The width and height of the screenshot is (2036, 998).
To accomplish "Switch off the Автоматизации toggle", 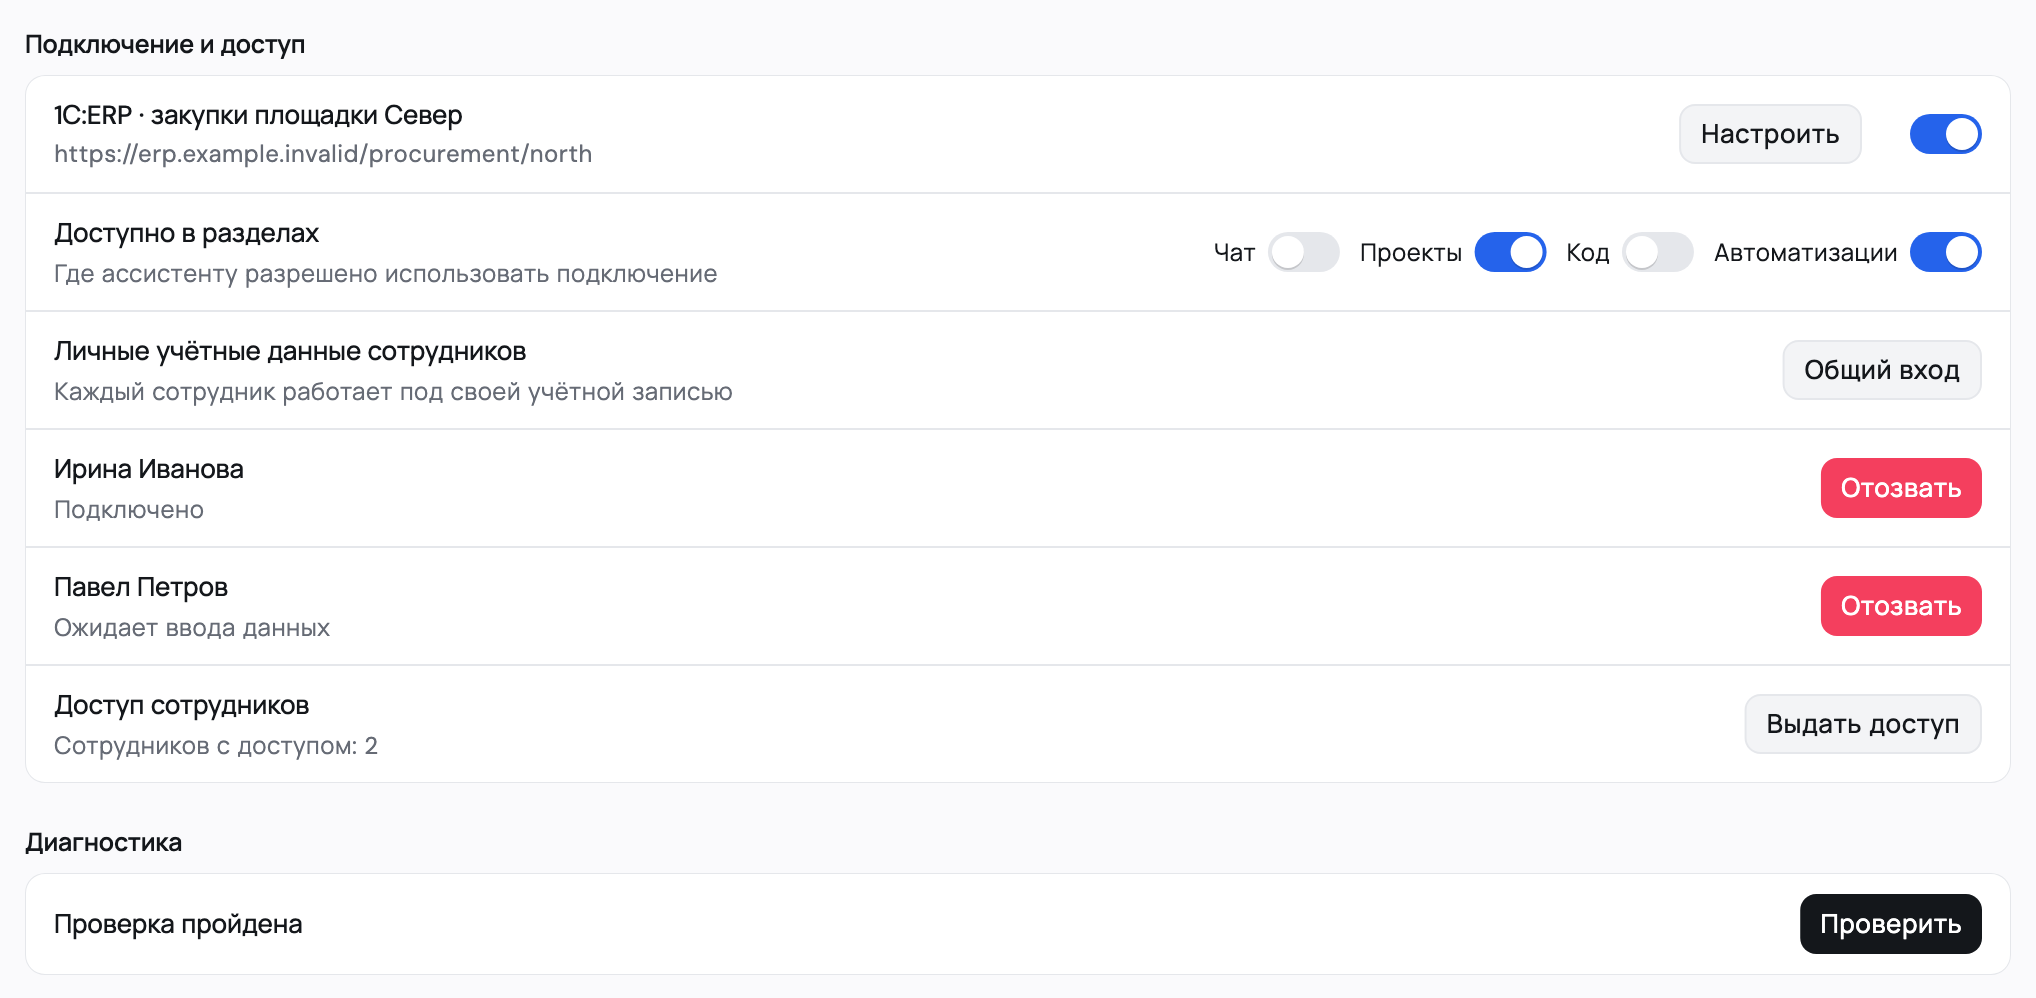I will (x=1945, y=252).
